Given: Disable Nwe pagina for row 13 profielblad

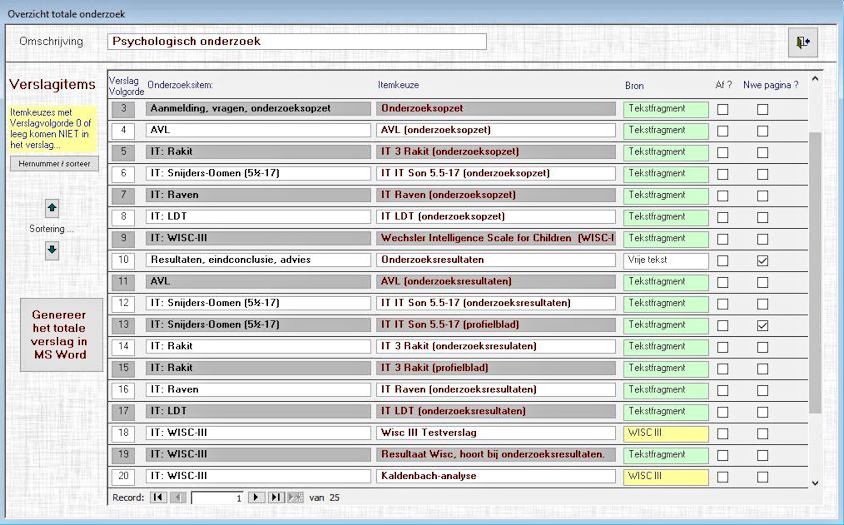Looking at the screenshot, I should pos(762,325).
